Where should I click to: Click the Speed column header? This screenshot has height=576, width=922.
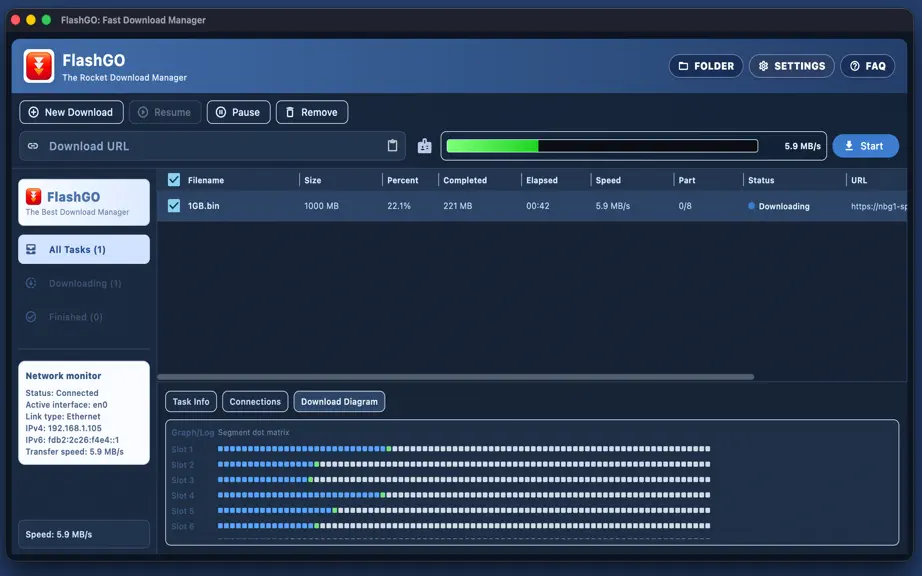click(x=608, y=180)
